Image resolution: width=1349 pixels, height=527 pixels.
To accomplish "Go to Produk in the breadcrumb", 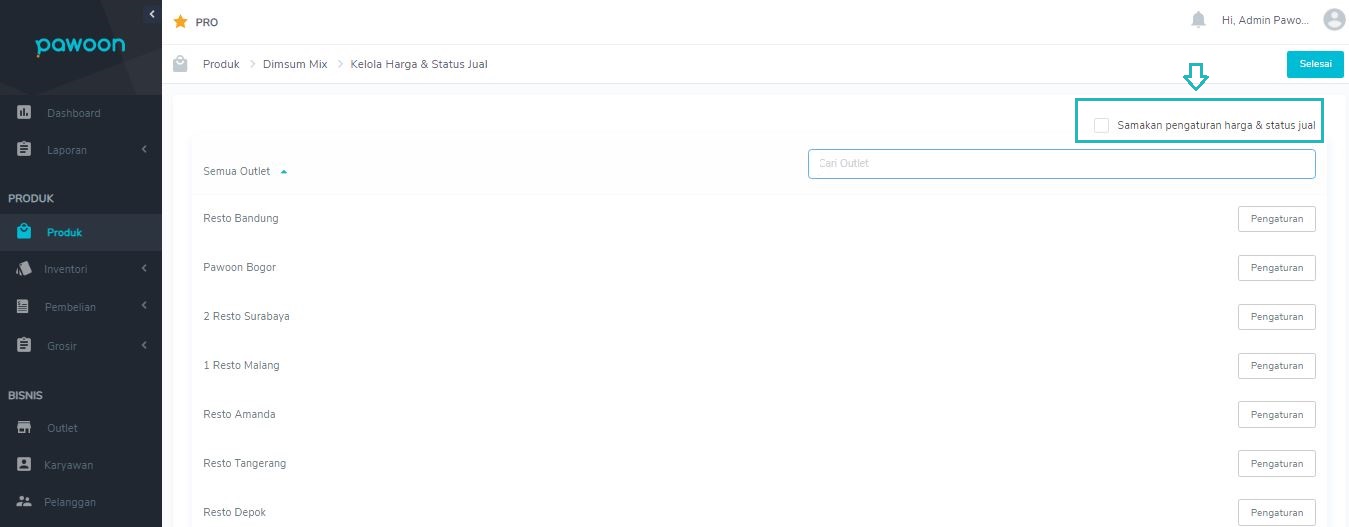I will point(221,64).
